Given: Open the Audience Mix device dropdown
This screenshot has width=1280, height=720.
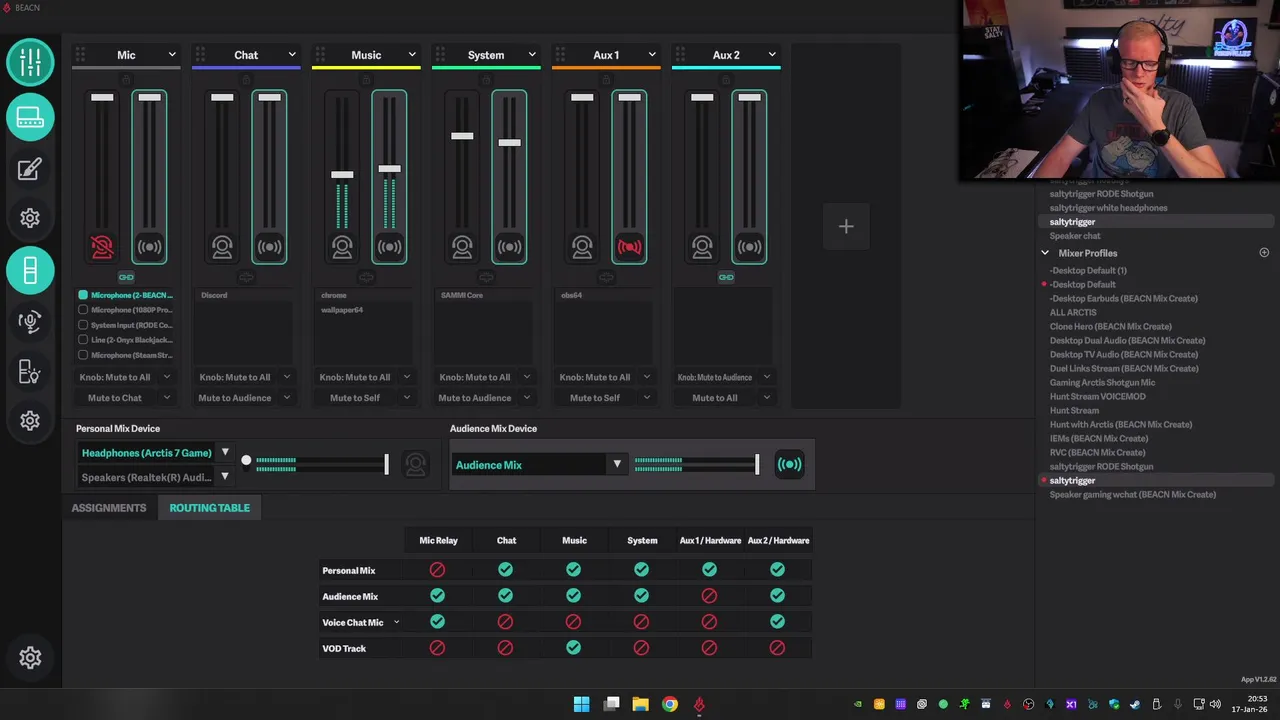Looking at the screenshot, I should coord(617,465).
